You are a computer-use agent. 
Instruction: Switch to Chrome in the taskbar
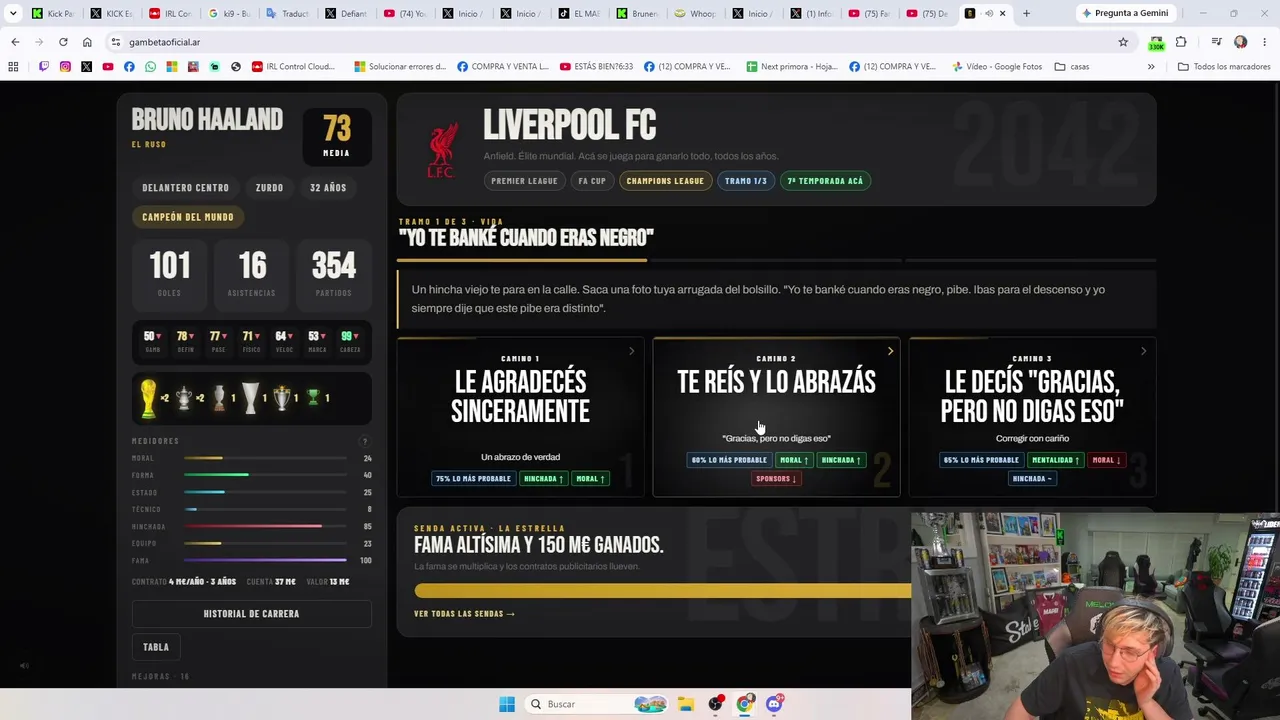coord(745,704)
